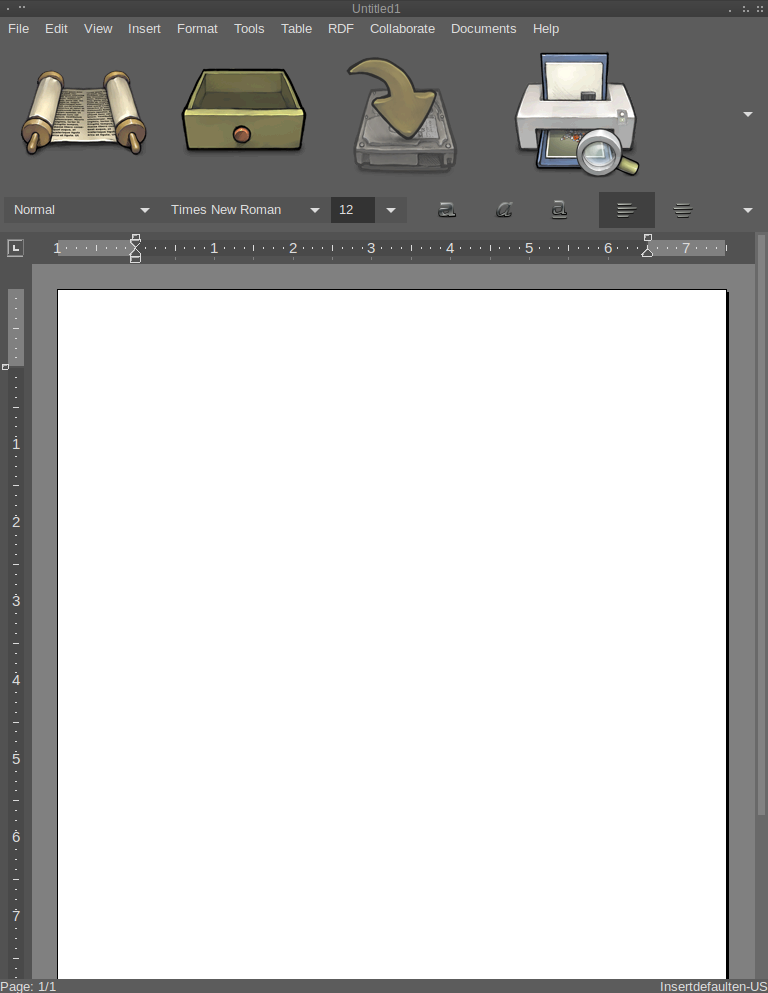Toggle center text alignment
Image resolution: width=768 pixels, height=993 pixels.
coord(683,210)
